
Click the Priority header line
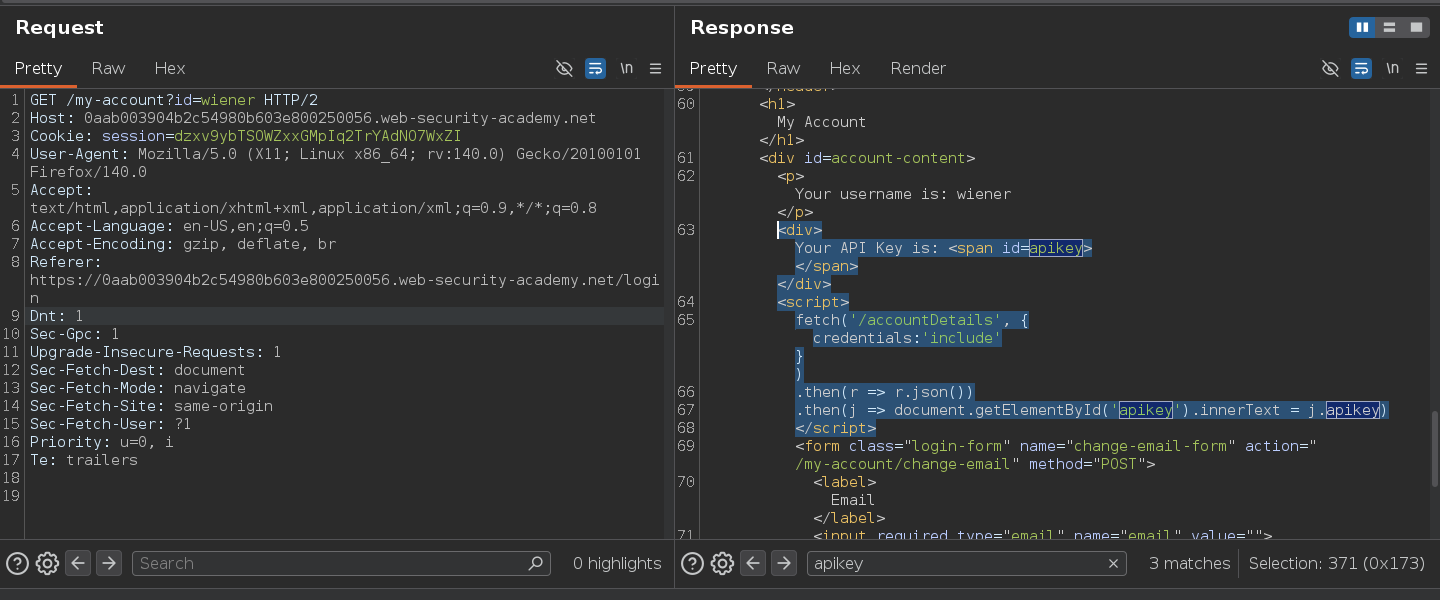point(102,442)
